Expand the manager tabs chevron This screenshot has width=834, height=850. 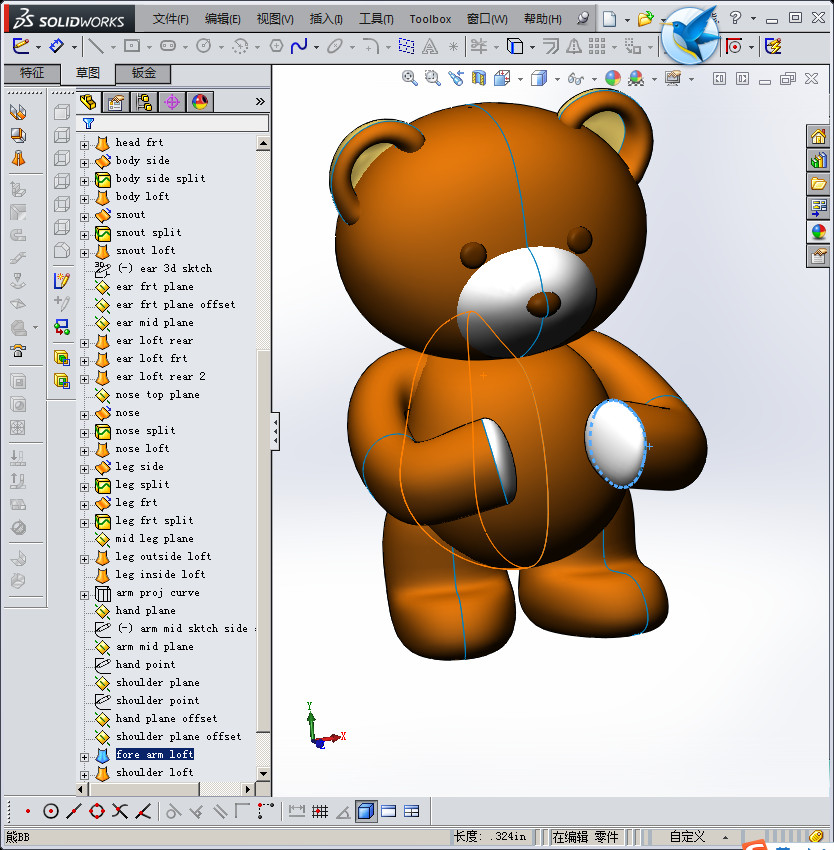point(260,101)
